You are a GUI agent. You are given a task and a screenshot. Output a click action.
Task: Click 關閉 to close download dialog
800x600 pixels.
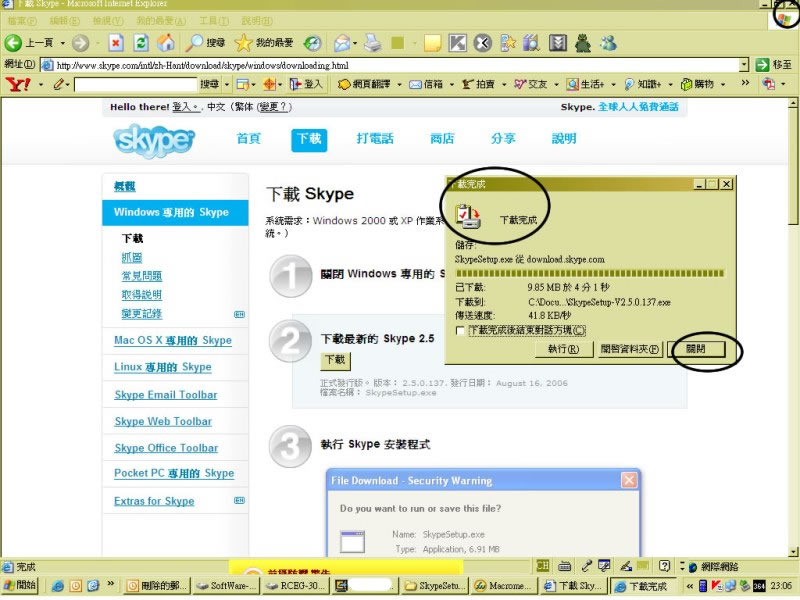(696, 349)
